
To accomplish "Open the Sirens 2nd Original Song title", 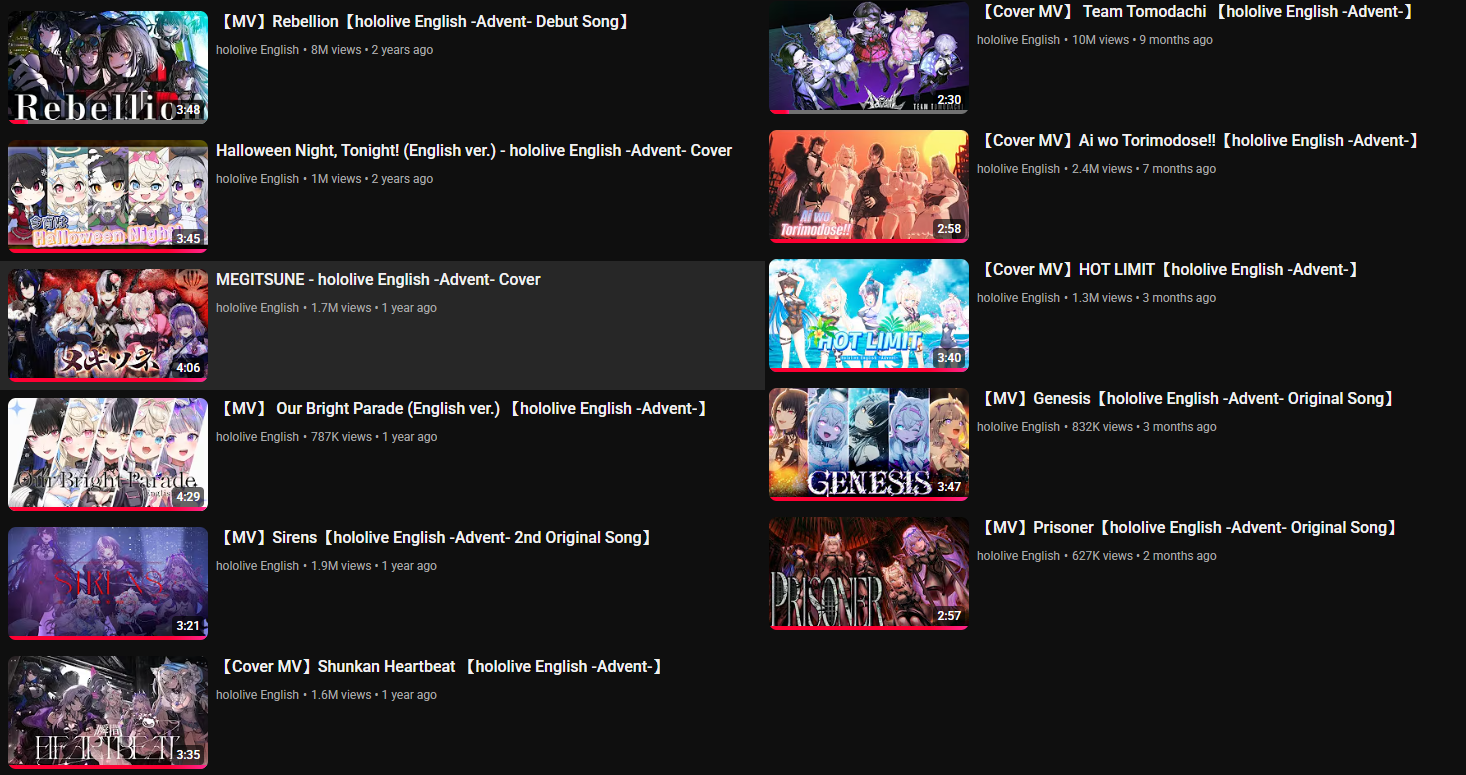I will coord(436,538).
